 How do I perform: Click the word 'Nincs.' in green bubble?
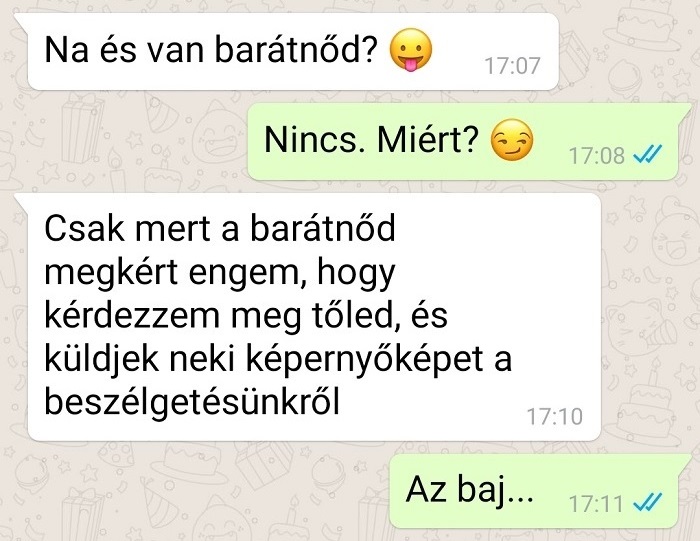[316, 140]
